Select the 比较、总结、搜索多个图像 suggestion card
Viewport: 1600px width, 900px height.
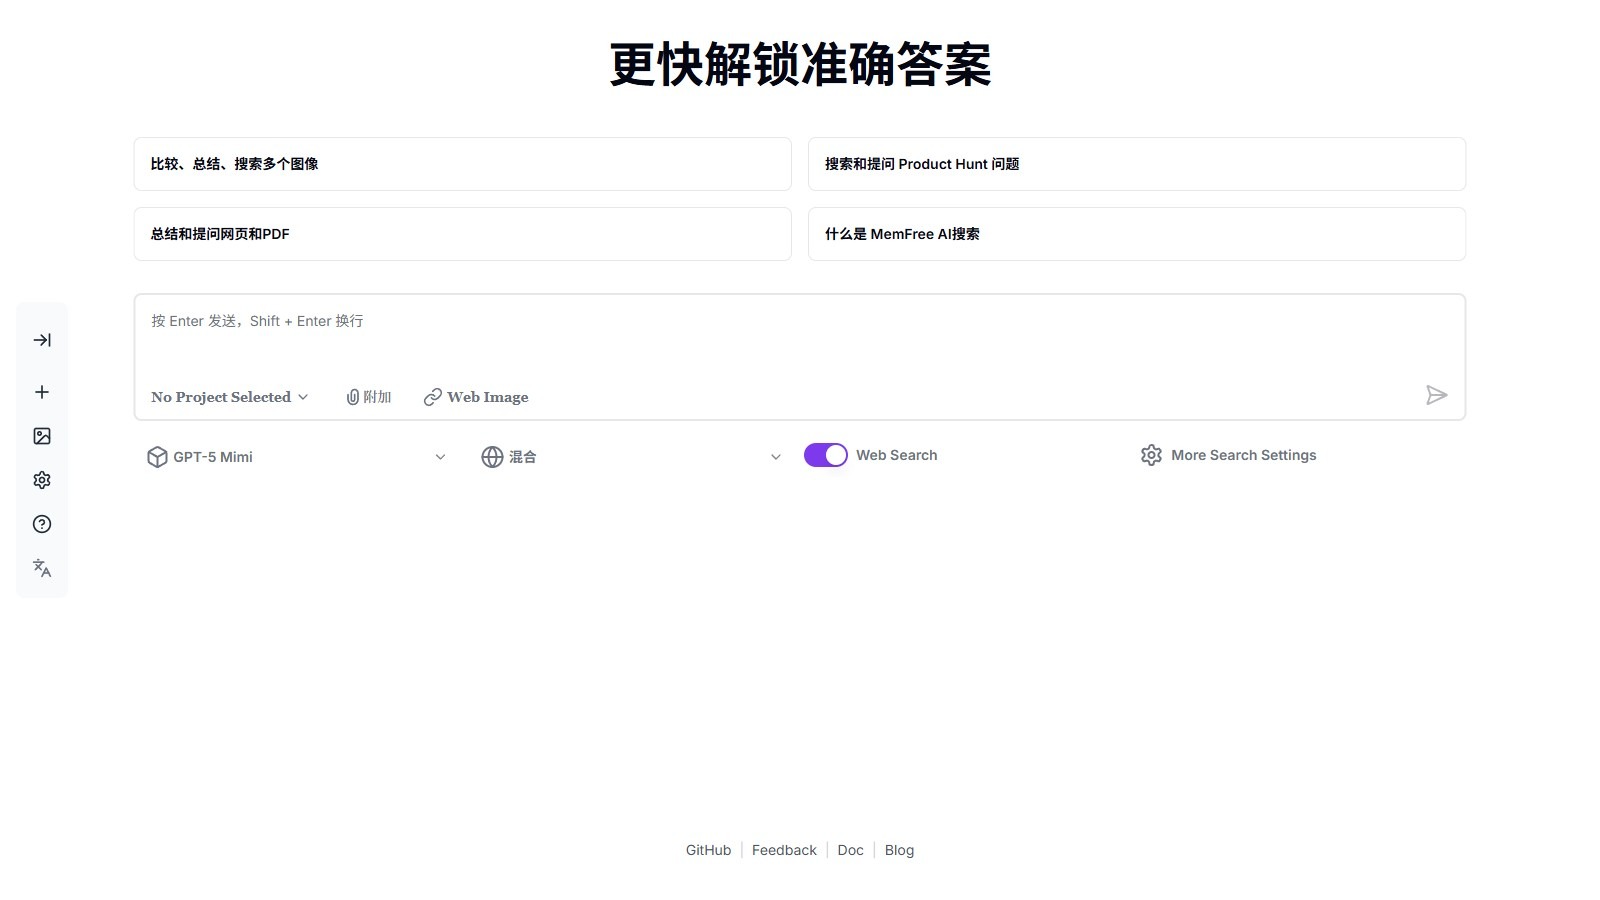pyautogui.click(x=462, y=163)
